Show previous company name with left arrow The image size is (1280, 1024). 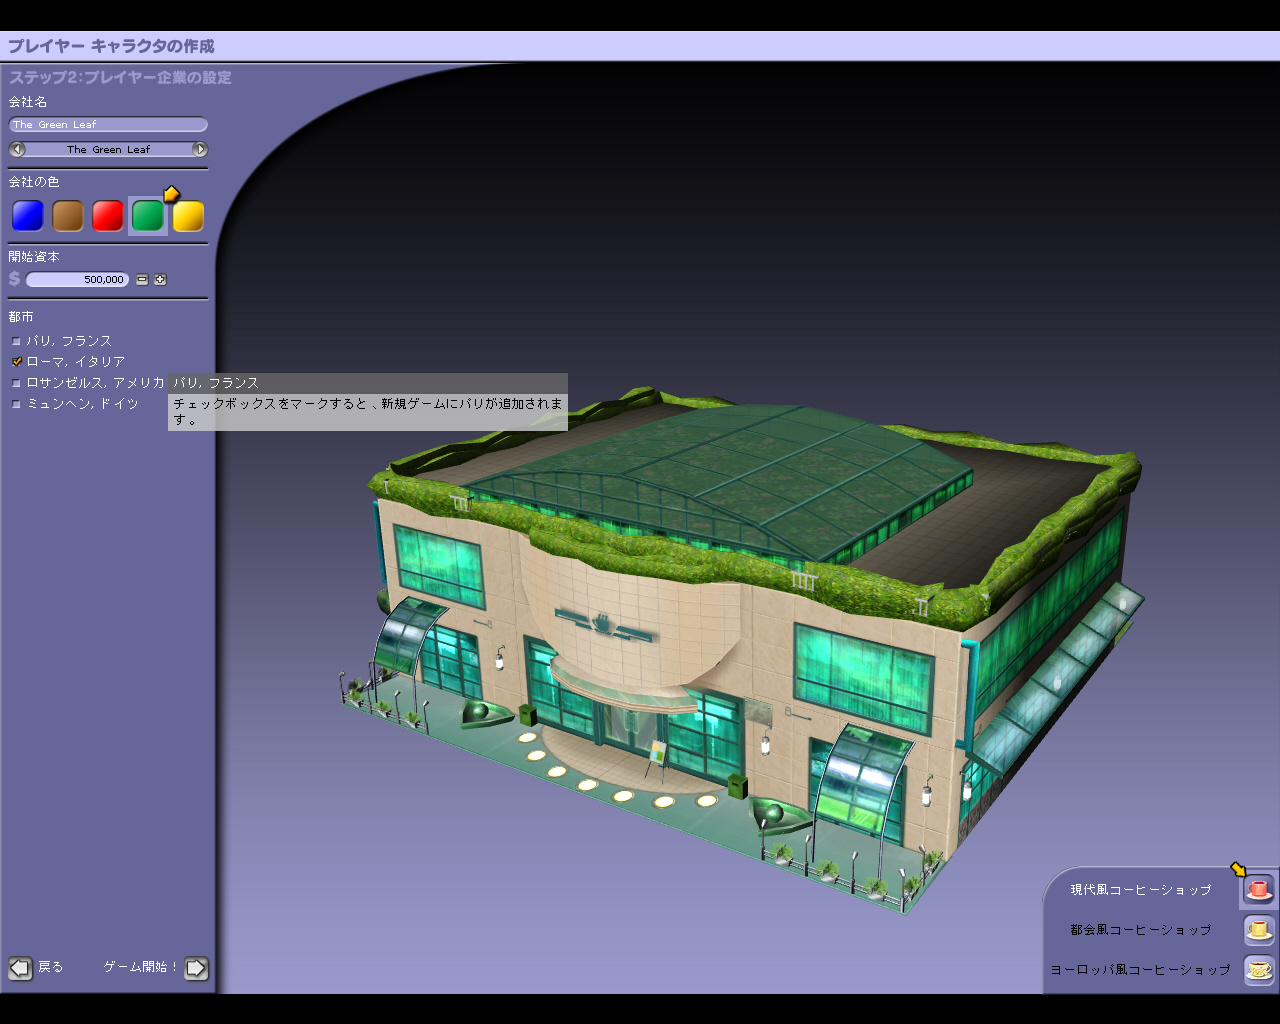click(x=17, y=149)
